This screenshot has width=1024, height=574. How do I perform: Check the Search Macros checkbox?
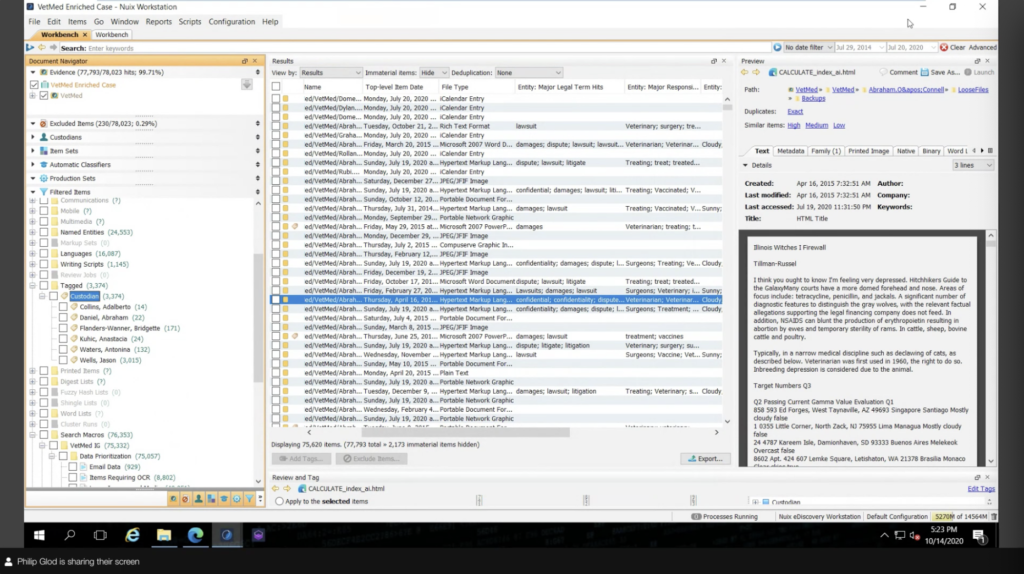tap(44, 434)
